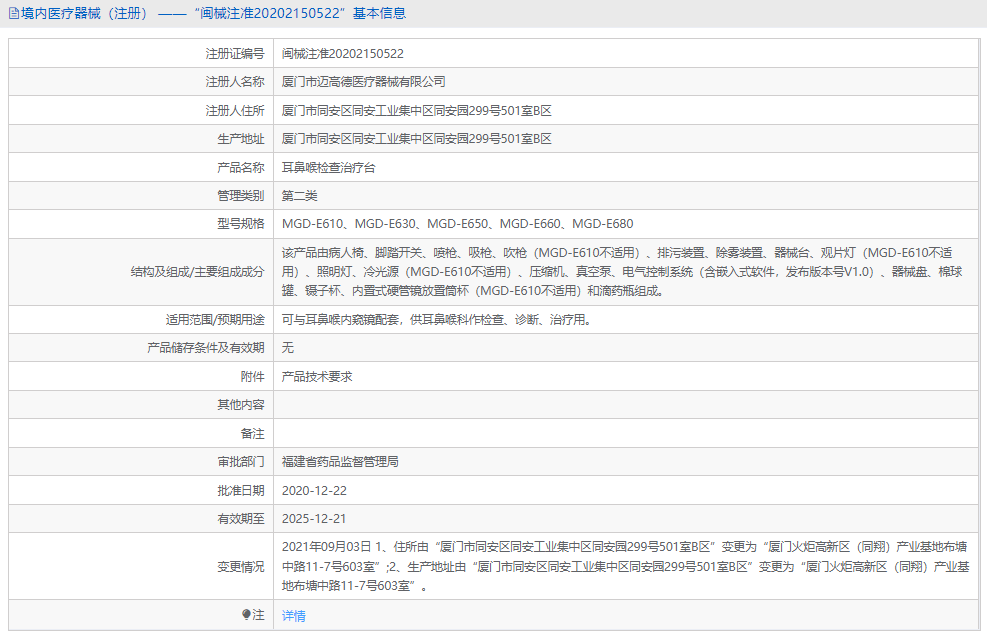Click attachment value 产品技术要求
Screen dimensions: 987x638
tap(317, 376)
